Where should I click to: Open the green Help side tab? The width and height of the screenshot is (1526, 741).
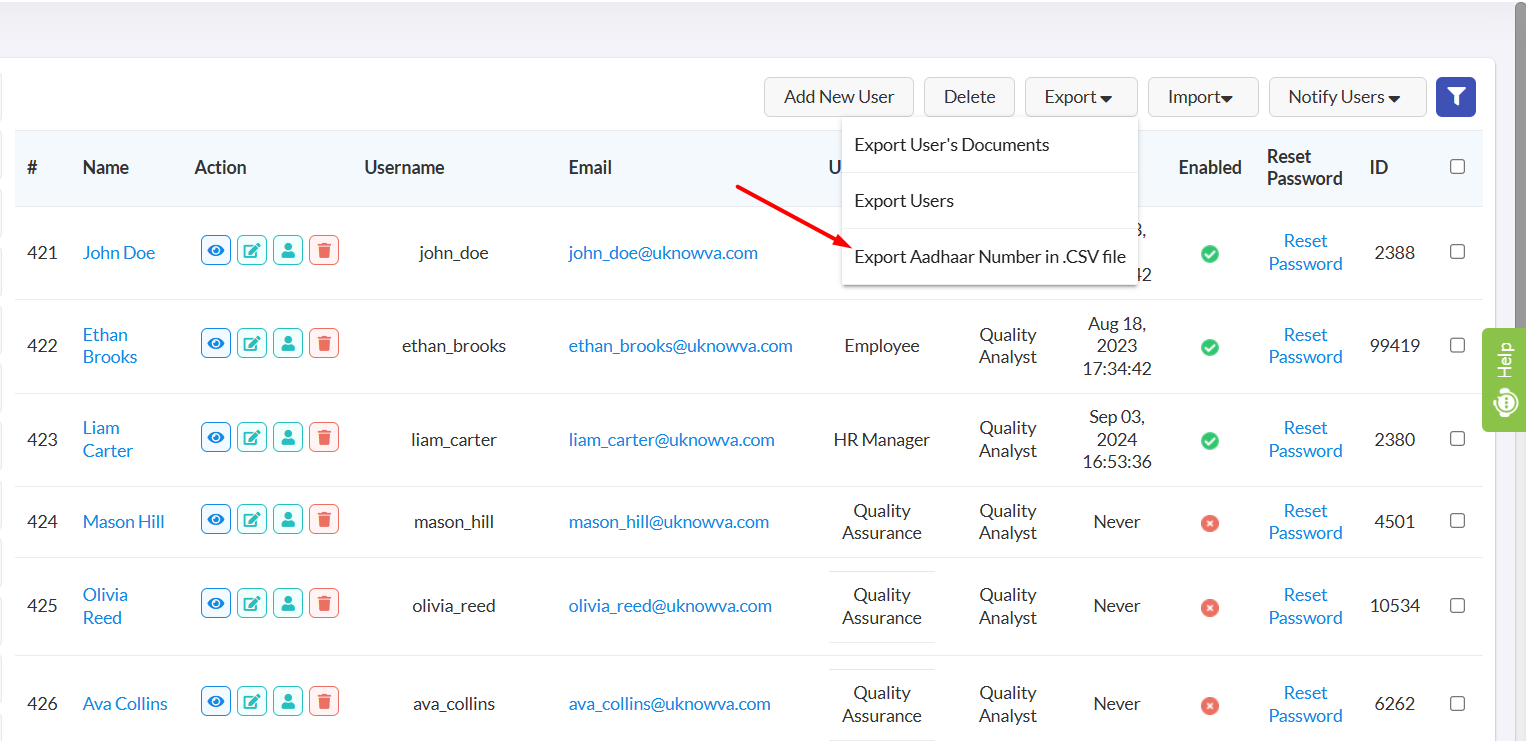click(1503, 380)
